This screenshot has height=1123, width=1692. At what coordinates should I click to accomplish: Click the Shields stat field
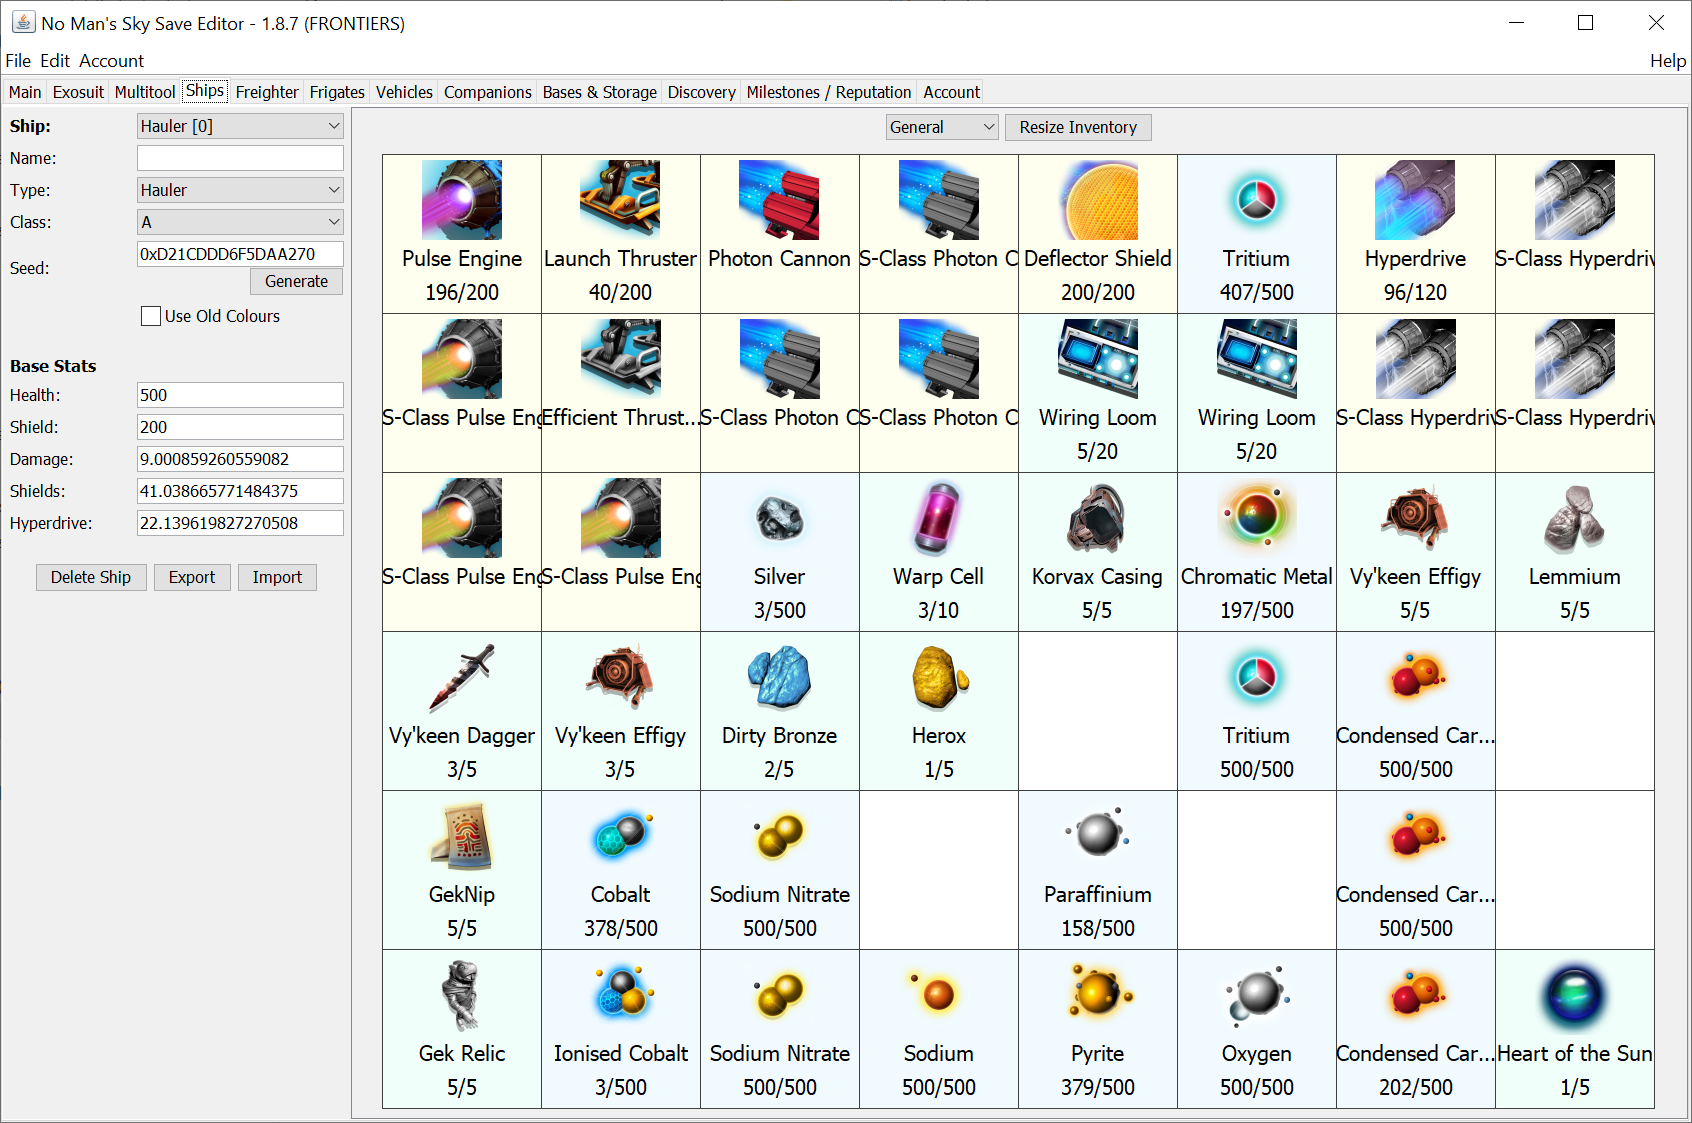pyautogui.click(x=240, y=491)
